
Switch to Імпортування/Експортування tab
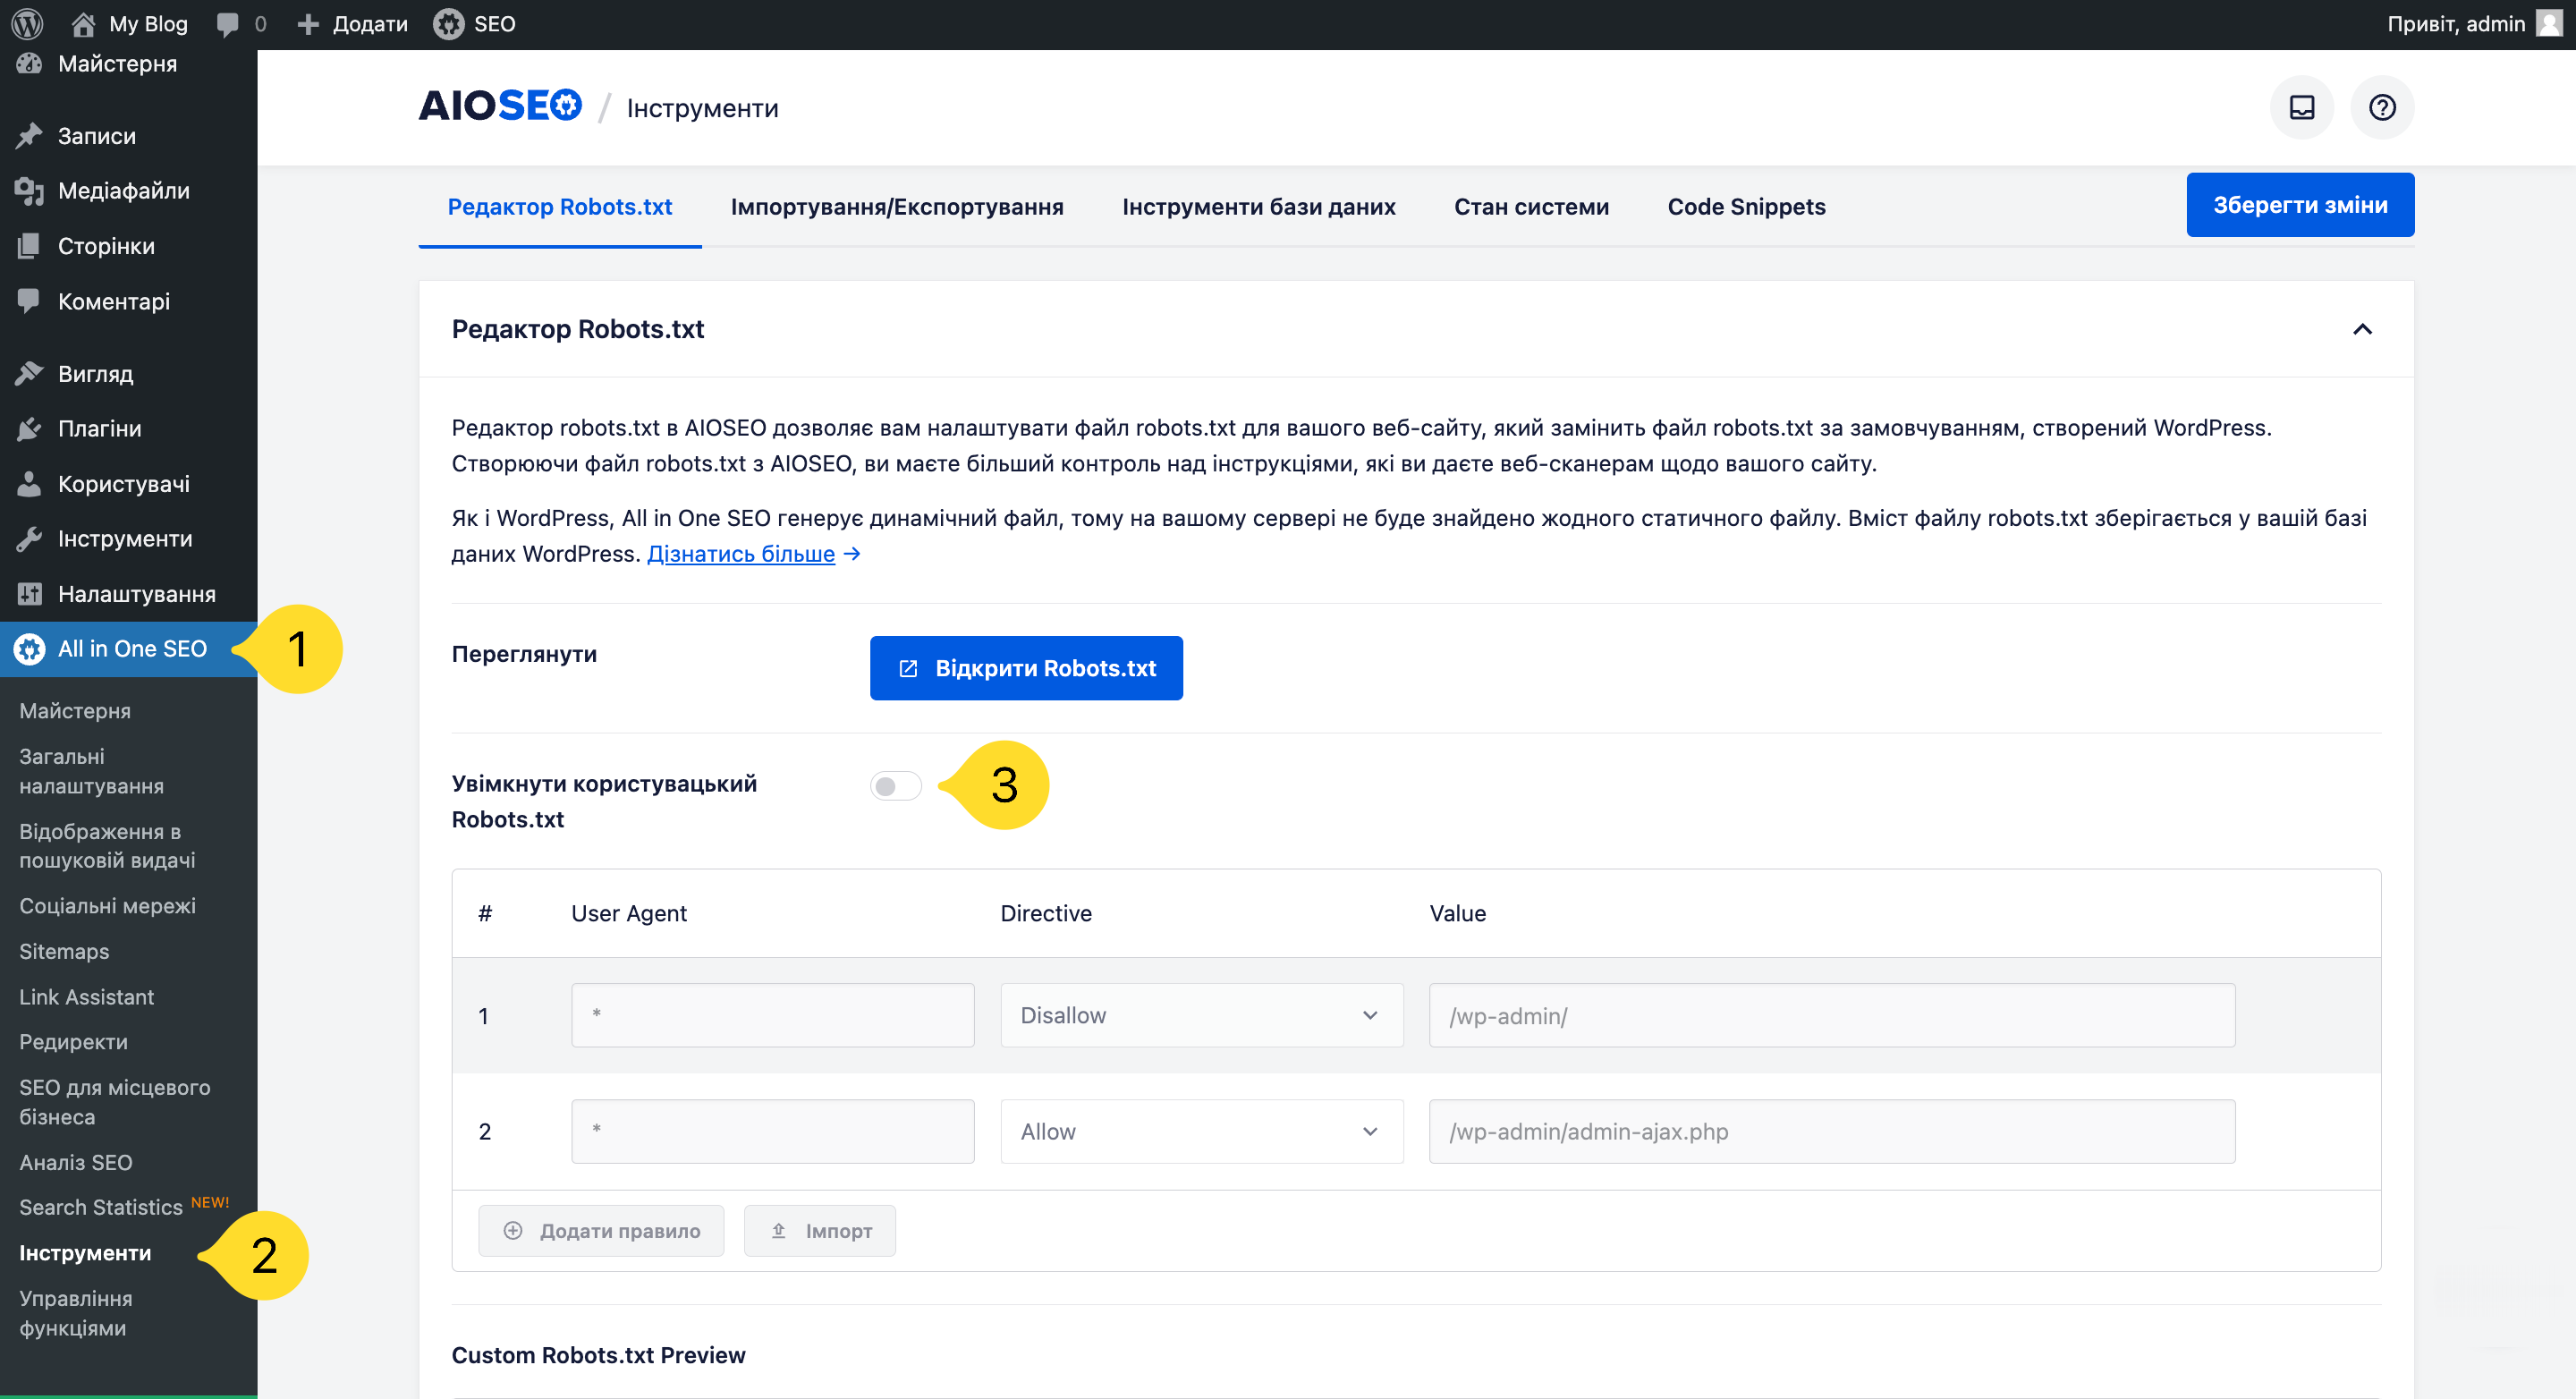(x=896, y=207)
